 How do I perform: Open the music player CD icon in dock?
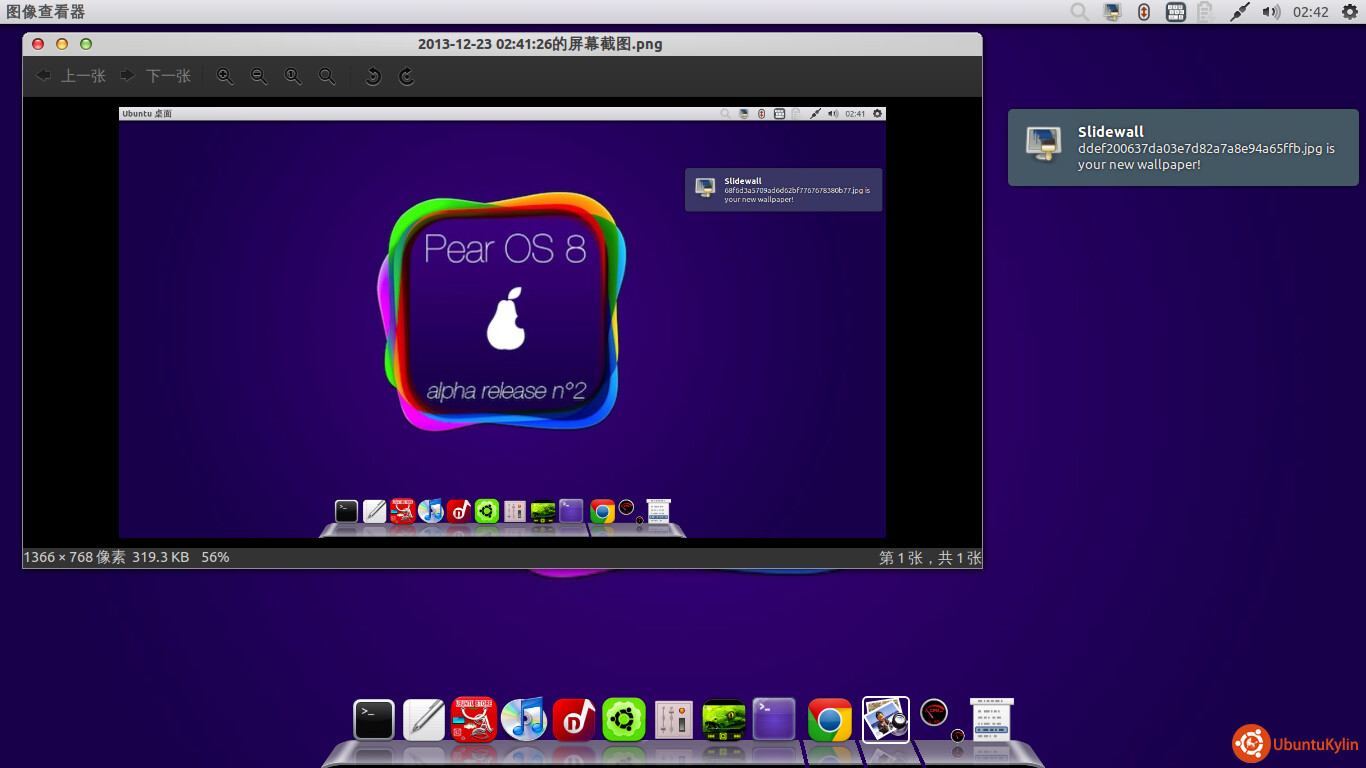tap(523, 719)
